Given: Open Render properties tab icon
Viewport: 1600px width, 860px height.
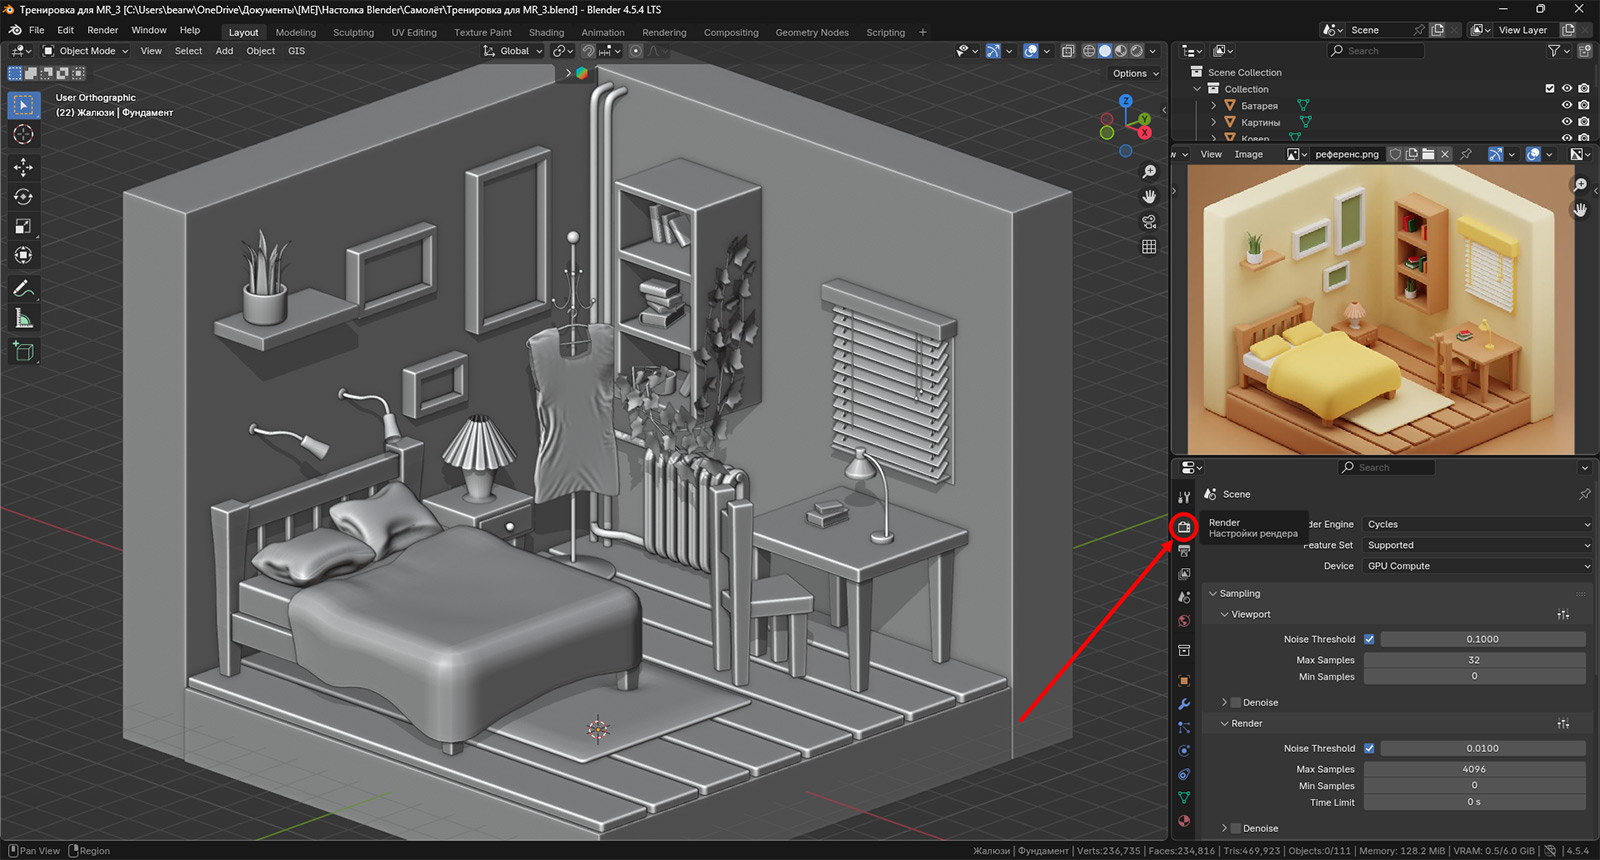Looking at the screenshot, I should coord(1184,527).
